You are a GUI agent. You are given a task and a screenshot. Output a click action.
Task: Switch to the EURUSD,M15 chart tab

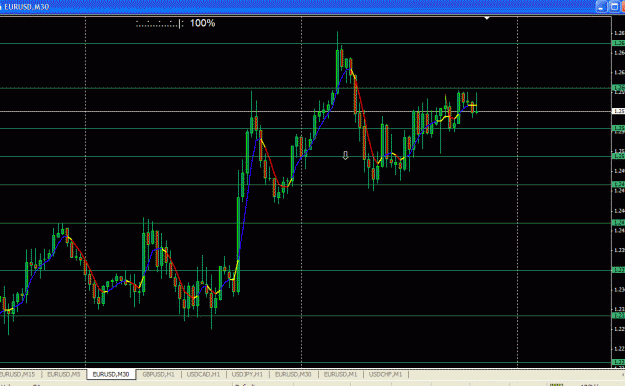(19, 374)
